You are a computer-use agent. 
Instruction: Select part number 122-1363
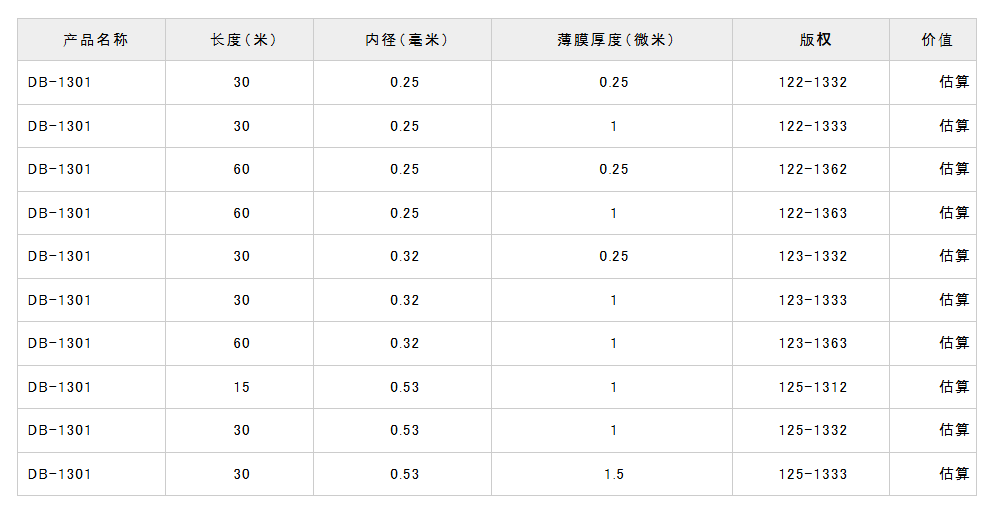pyautogui.click(x=813, y=213)
